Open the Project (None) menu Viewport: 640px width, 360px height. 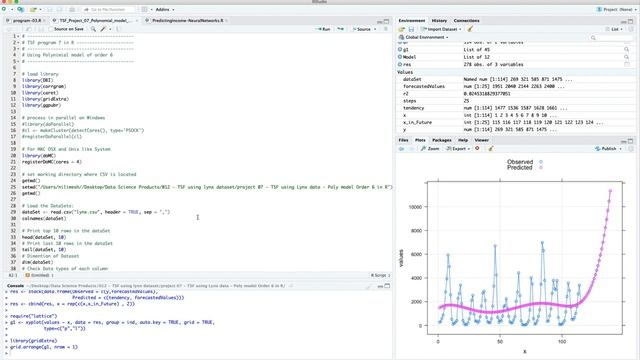tap(615, 9)
